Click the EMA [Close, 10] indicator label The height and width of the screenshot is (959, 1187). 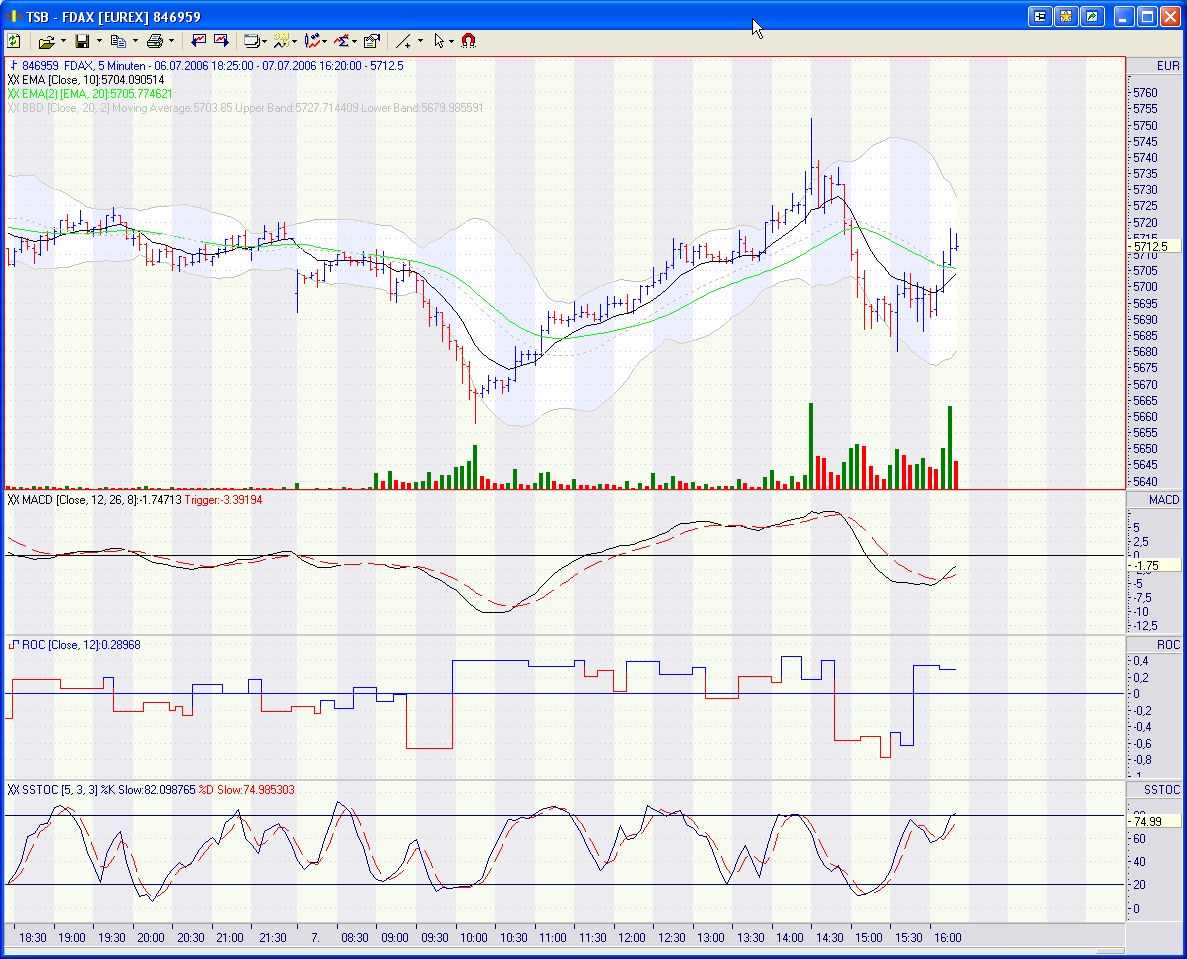85,79
